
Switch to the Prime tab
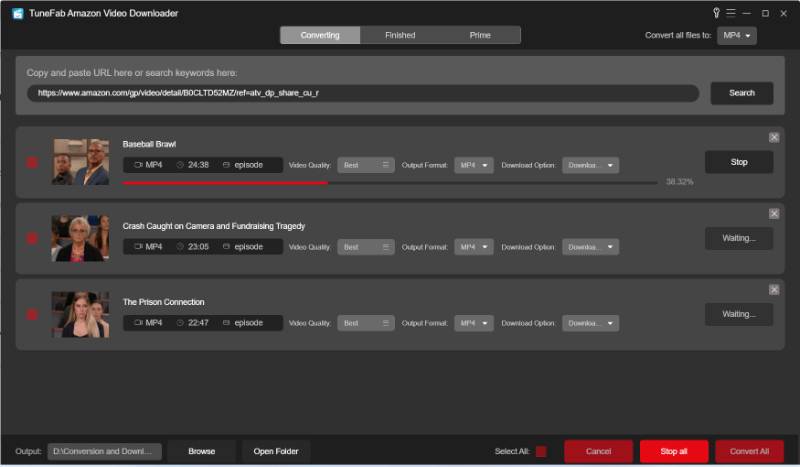480,35
